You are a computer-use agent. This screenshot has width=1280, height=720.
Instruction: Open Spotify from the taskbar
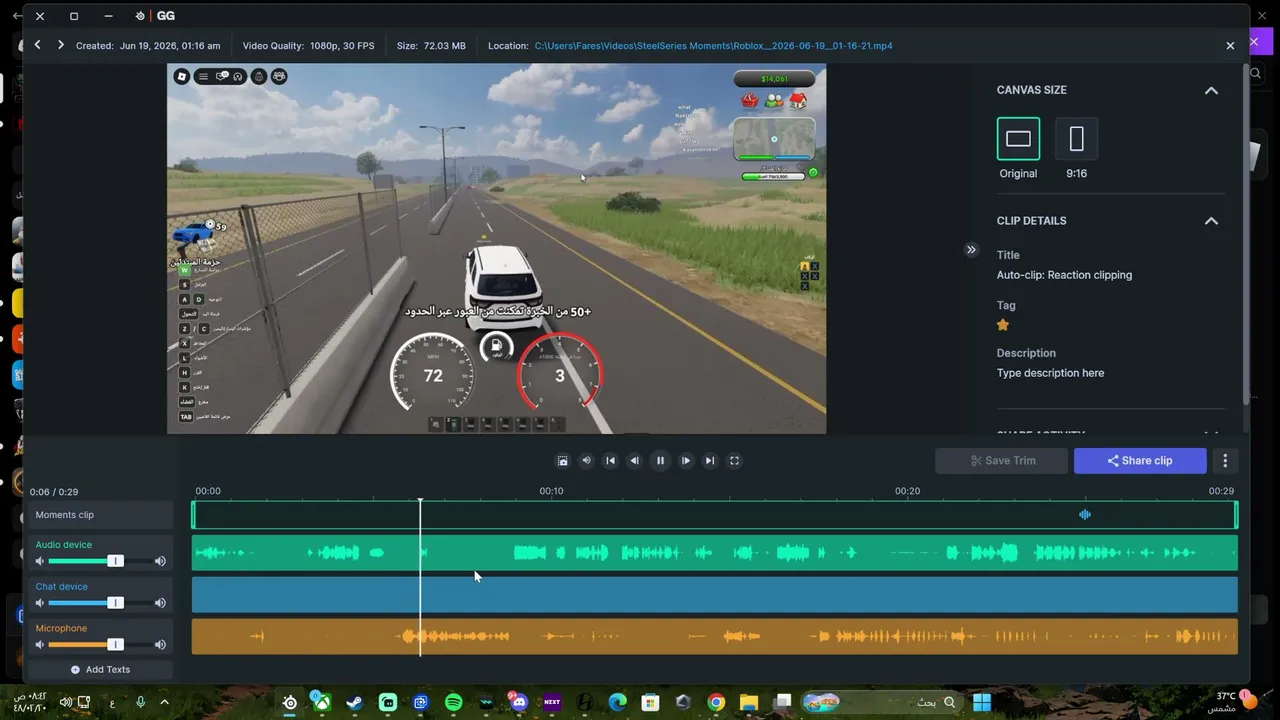click(x=453, y=702)
